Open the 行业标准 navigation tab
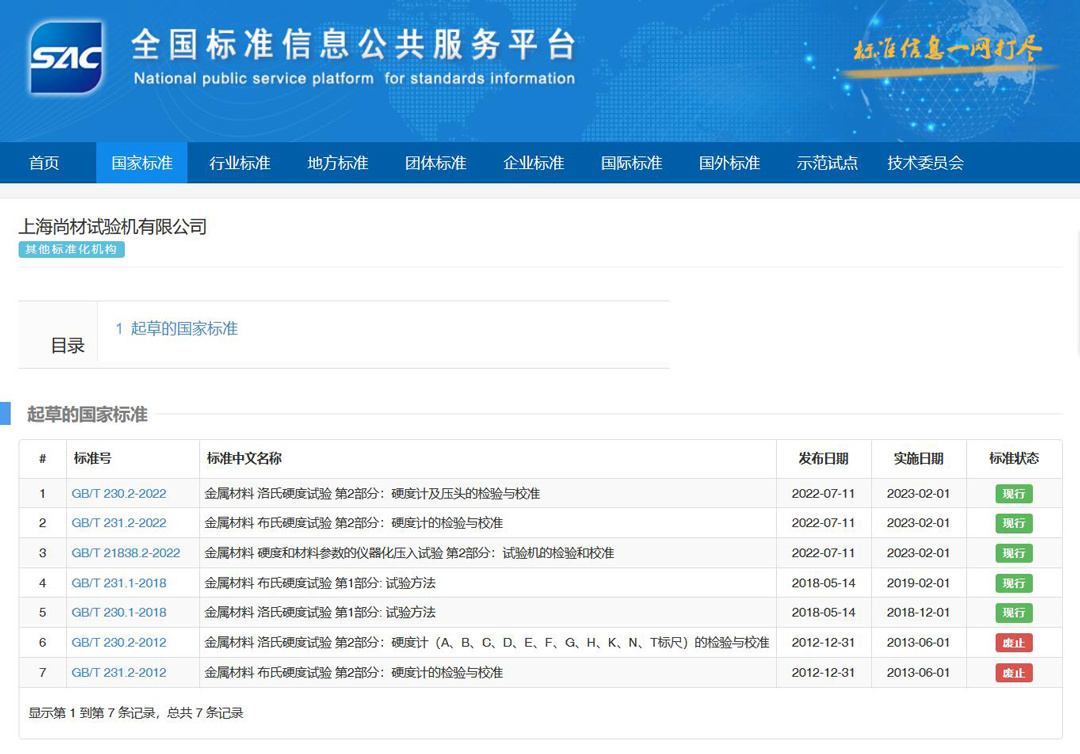Viewport: 1080px width, 754px height. coord(240,163)
